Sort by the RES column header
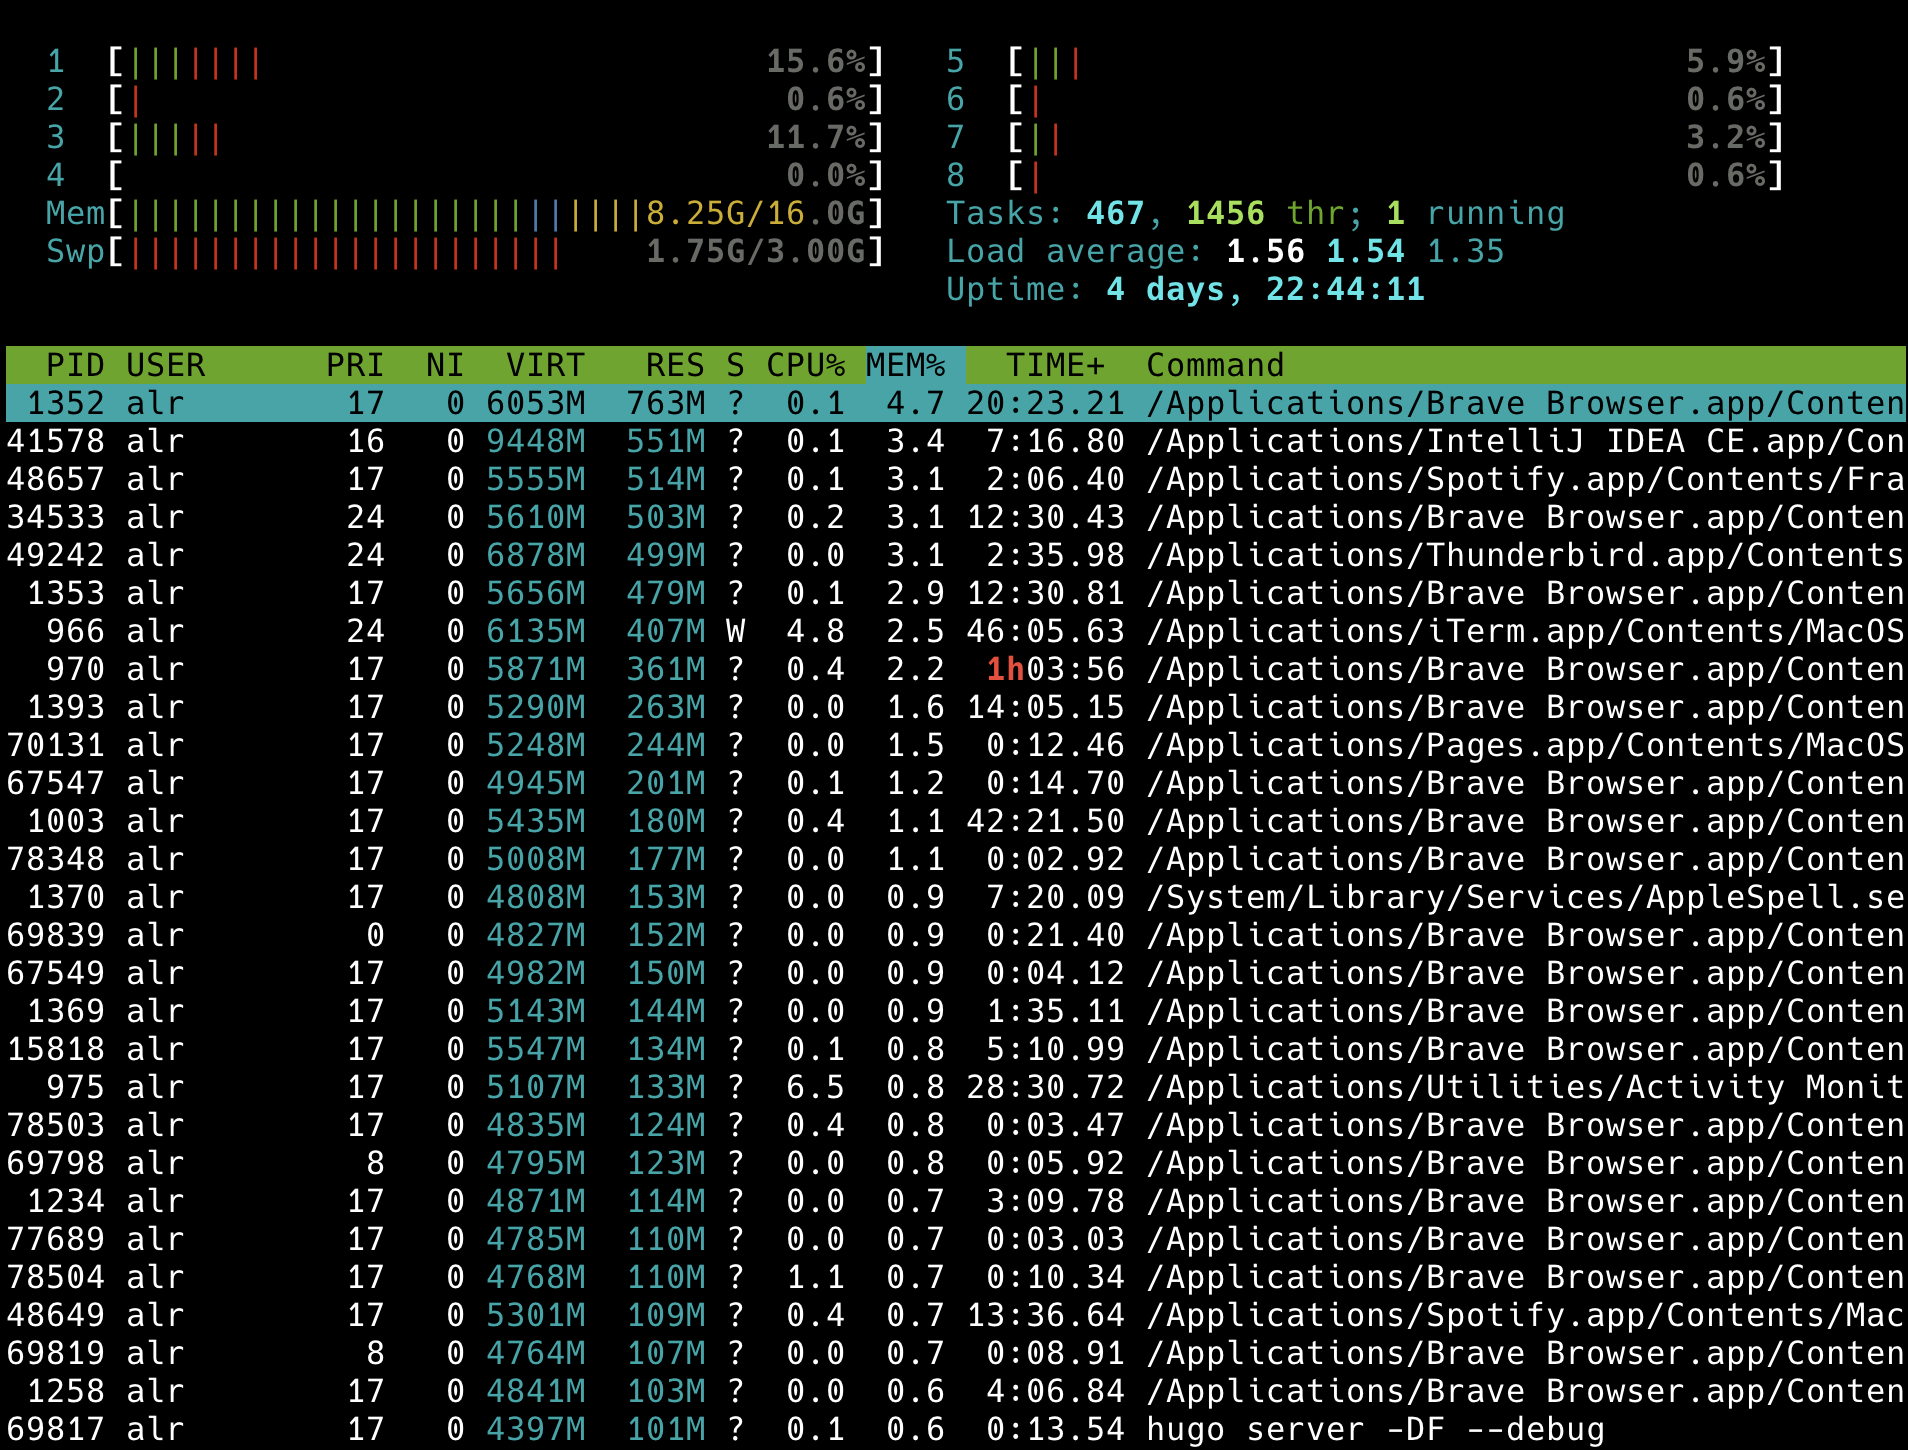The width and height of the screenshot is (1908, 1450). 675,365
